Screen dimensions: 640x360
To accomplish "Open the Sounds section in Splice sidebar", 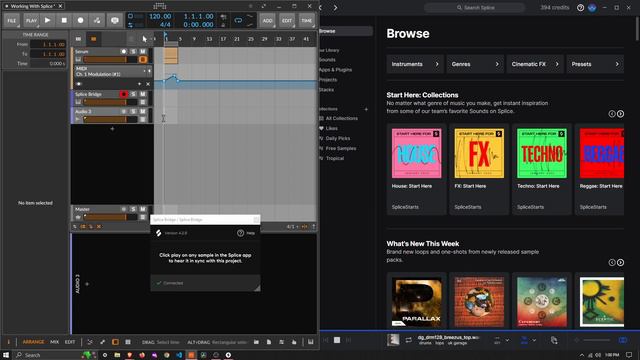I will pyautogui.click(x=327, y=60).
